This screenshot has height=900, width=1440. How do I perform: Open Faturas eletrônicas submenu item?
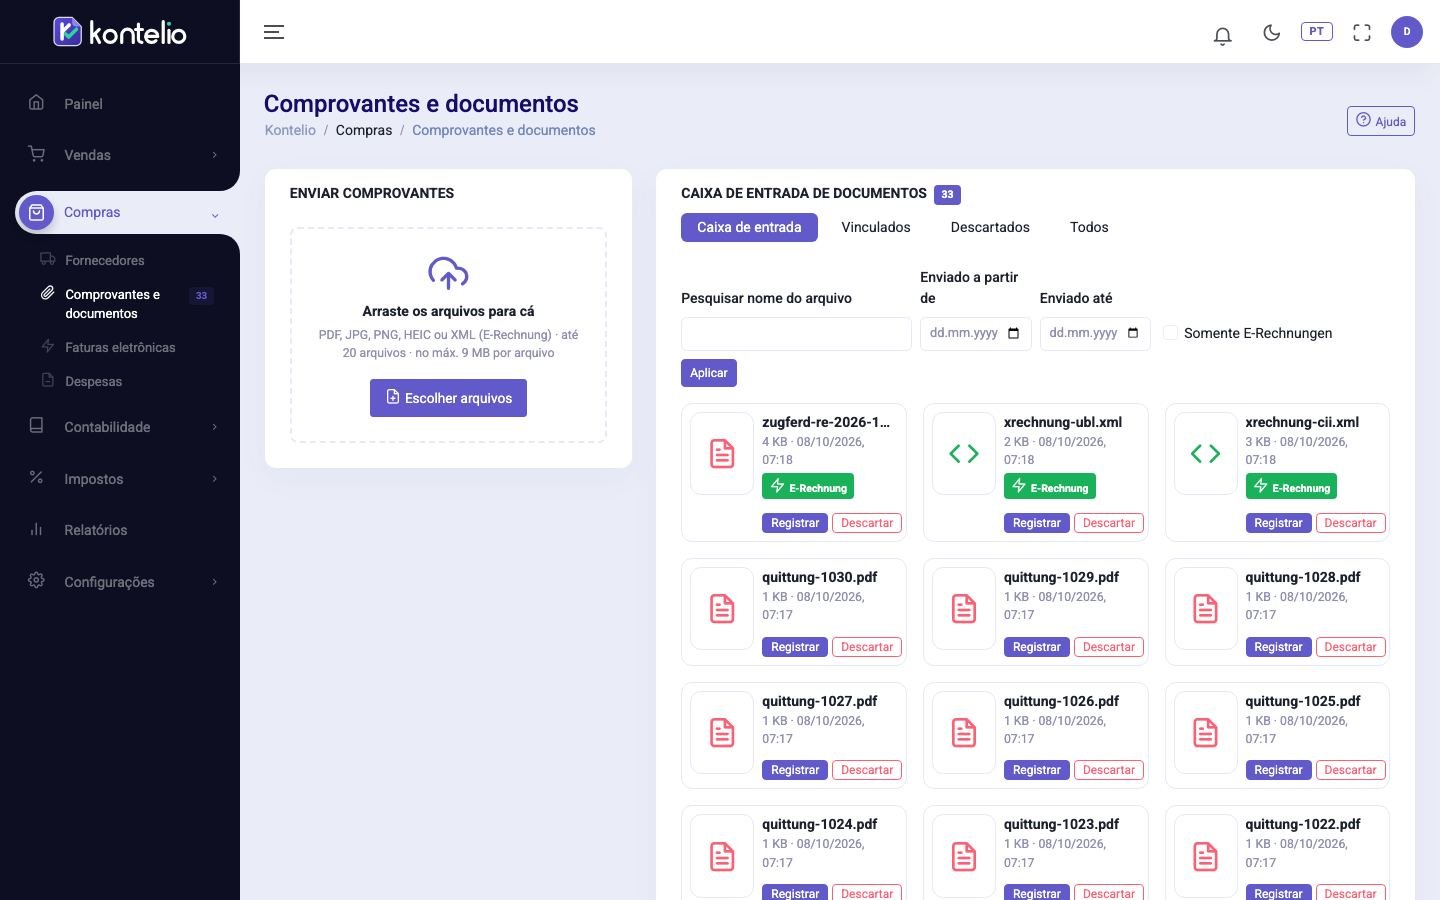[x=120, y=347]
